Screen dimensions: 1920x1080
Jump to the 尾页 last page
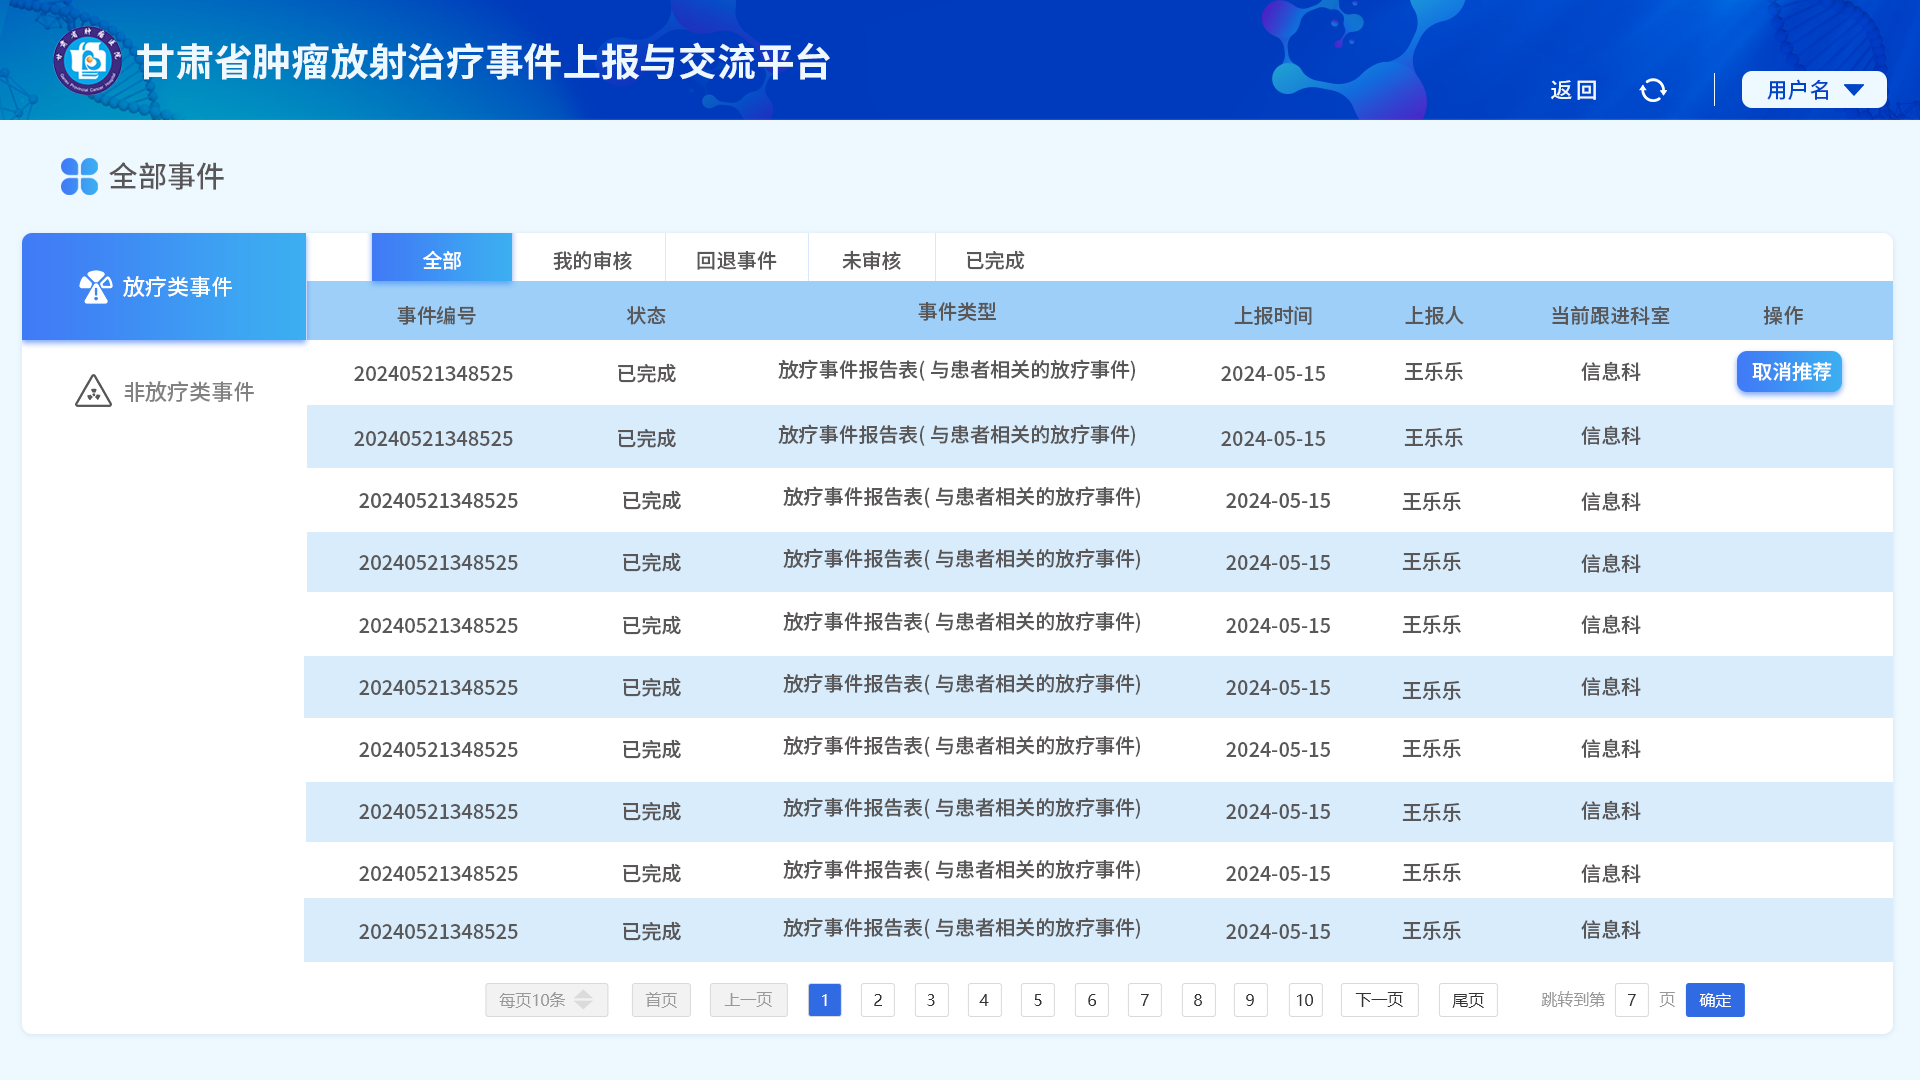[1468, 1000]
